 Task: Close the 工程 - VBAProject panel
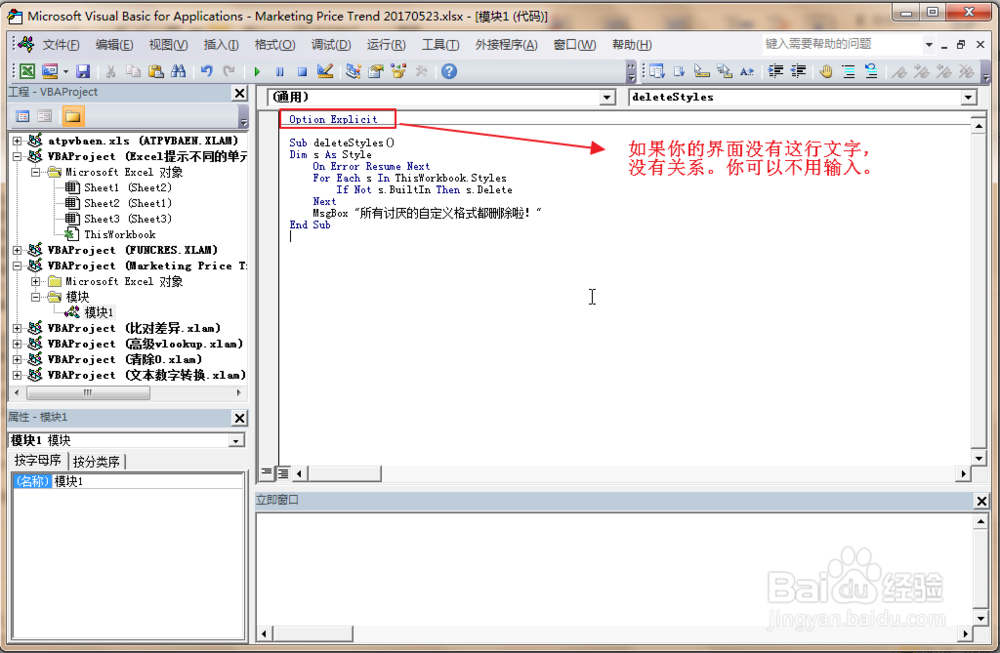[x=240, y=93]
